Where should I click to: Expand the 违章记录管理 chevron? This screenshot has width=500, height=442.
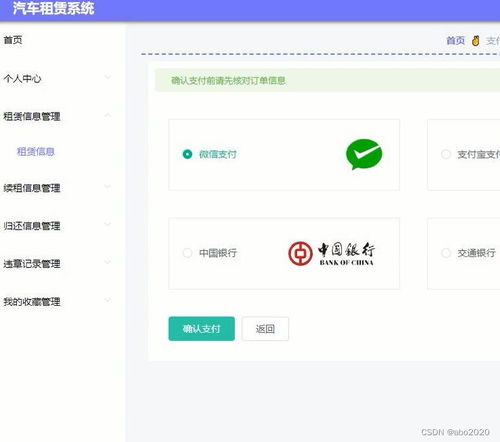coord(108,262)
